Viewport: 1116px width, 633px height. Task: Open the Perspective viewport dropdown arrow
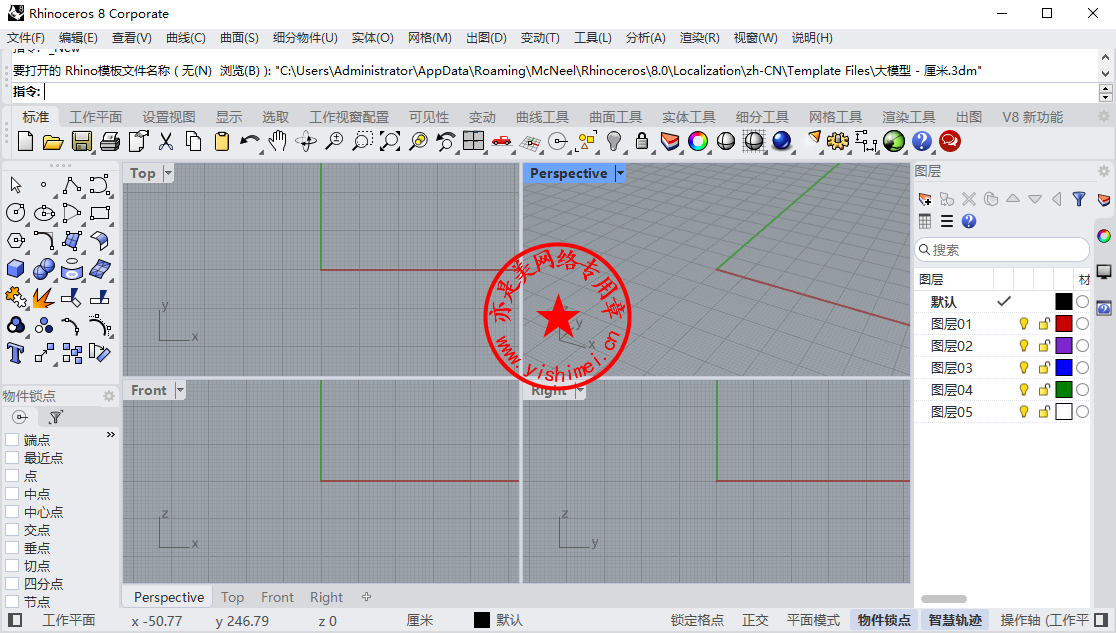620,173
